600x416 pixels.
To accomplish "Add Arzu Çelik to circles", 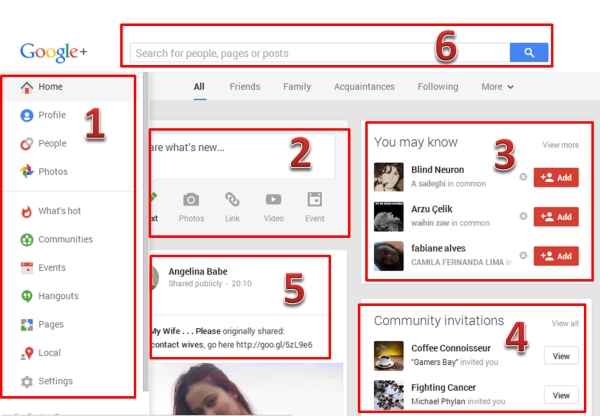I will (556, 217).
